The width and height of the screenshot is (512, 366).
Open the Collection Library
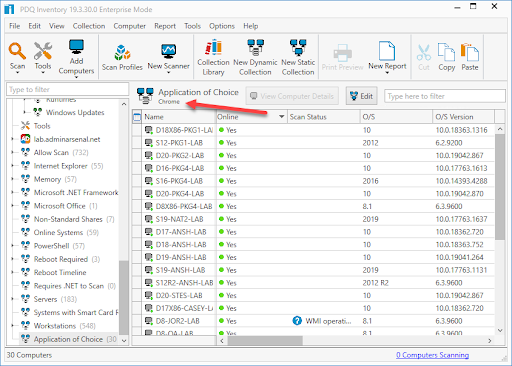[x=213, y=48]
